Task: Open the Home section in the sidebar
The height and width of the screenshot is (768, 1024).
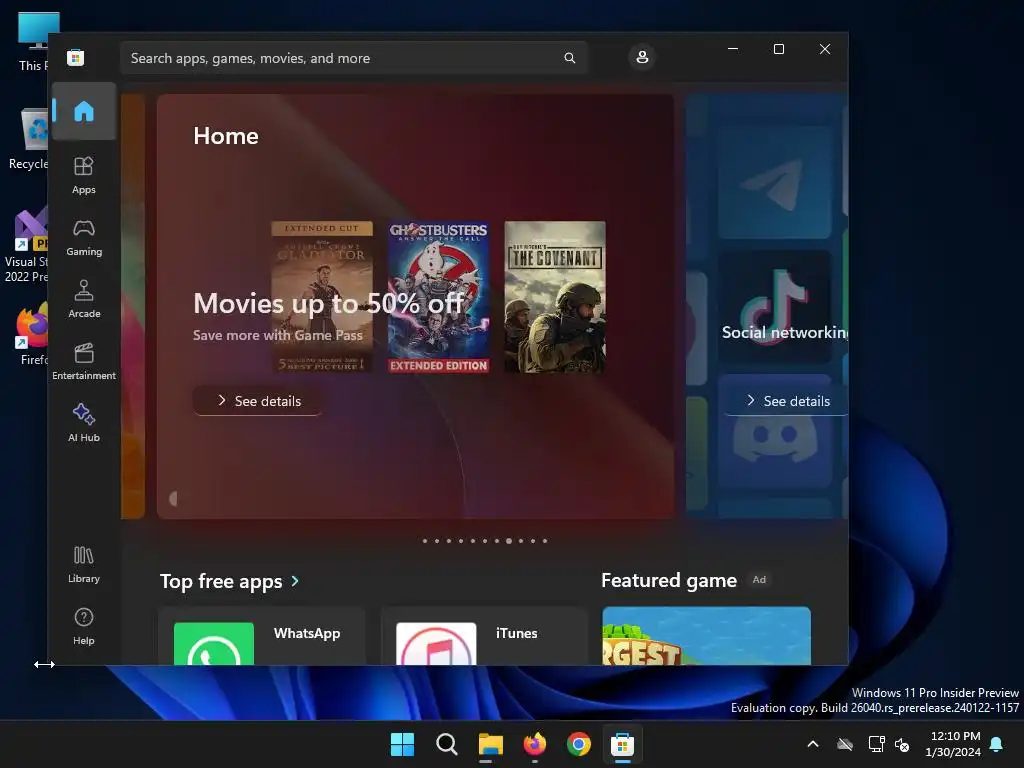Action: click(x=84, y=111)
